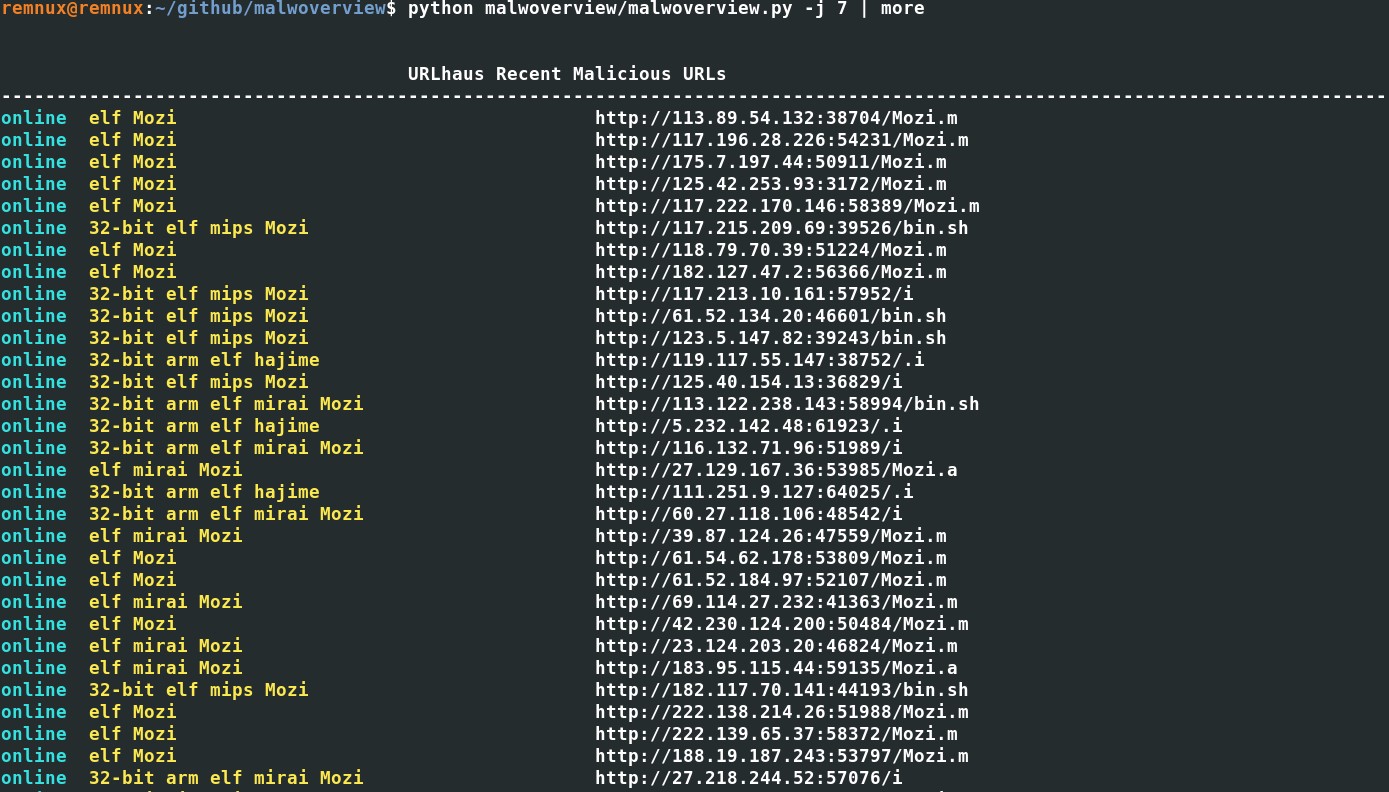Click the ~/github/malwoverview path in prompt
Viewport: 1389px width, 792px height.
click(x=269, y=8)
